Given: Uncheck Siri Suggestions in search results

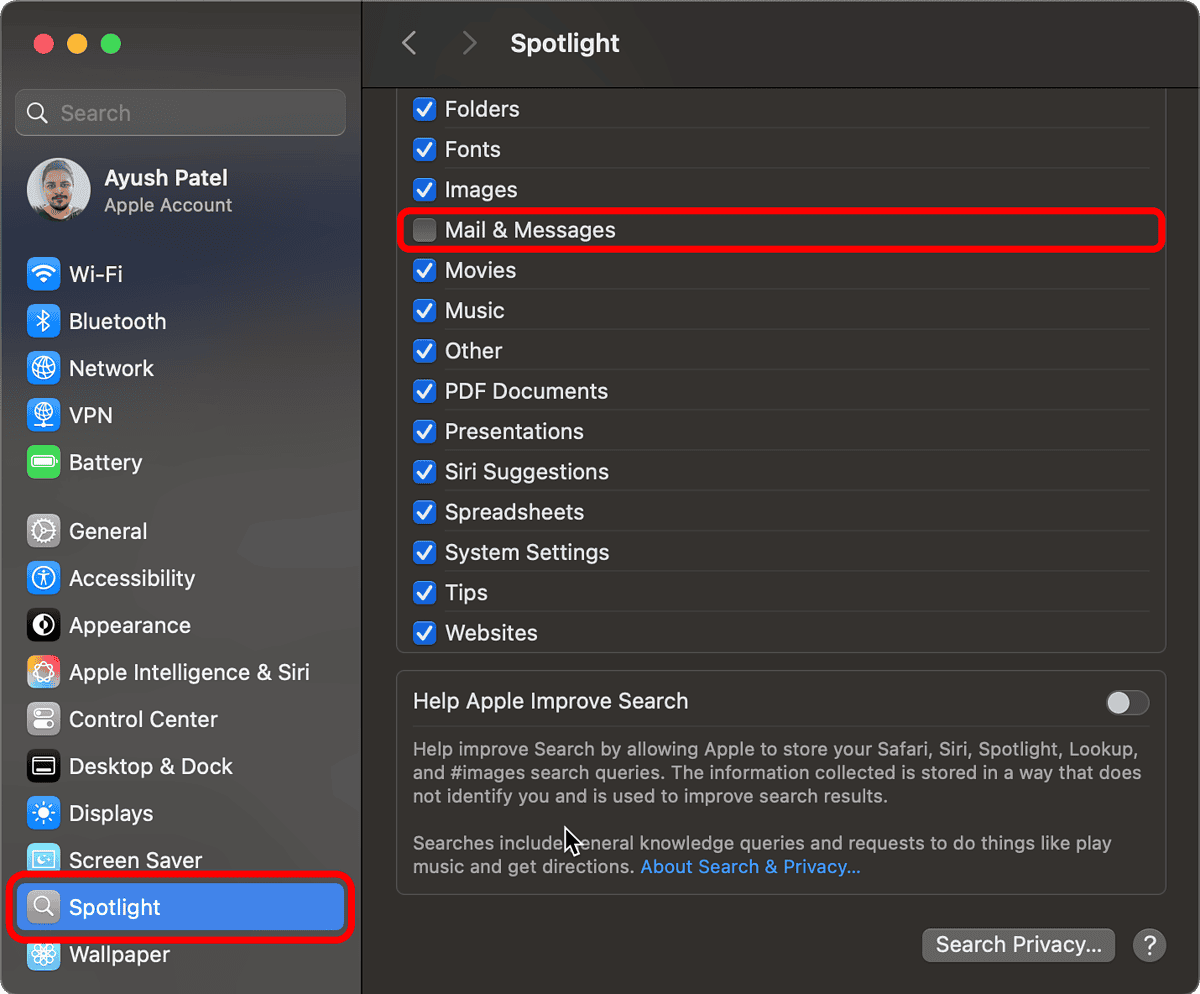Looking at the screenshot, I should 424,471.
